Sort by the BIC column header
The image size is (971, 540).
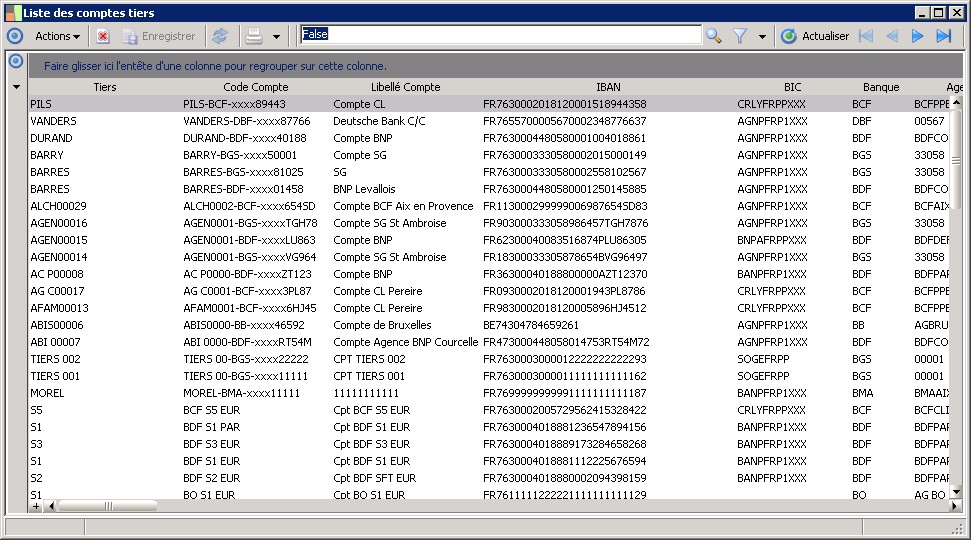(x=793, y=87)
